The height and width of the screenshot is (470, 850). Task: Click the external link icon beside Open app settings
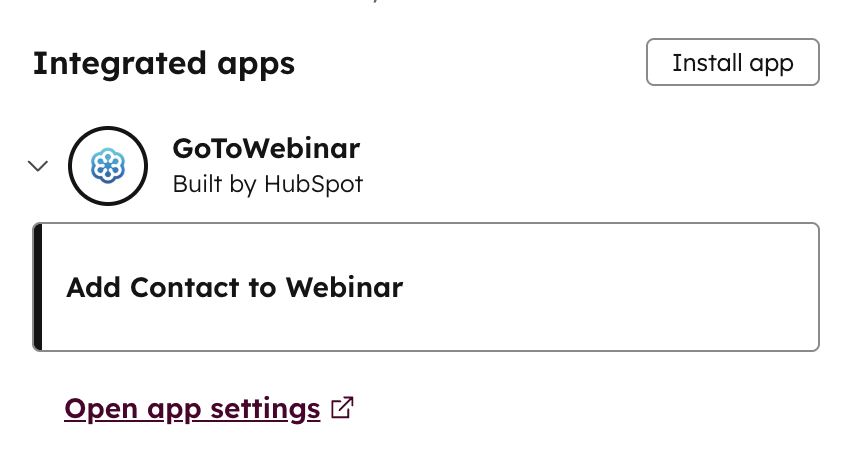pyautogui.click(x=342, y=408)
